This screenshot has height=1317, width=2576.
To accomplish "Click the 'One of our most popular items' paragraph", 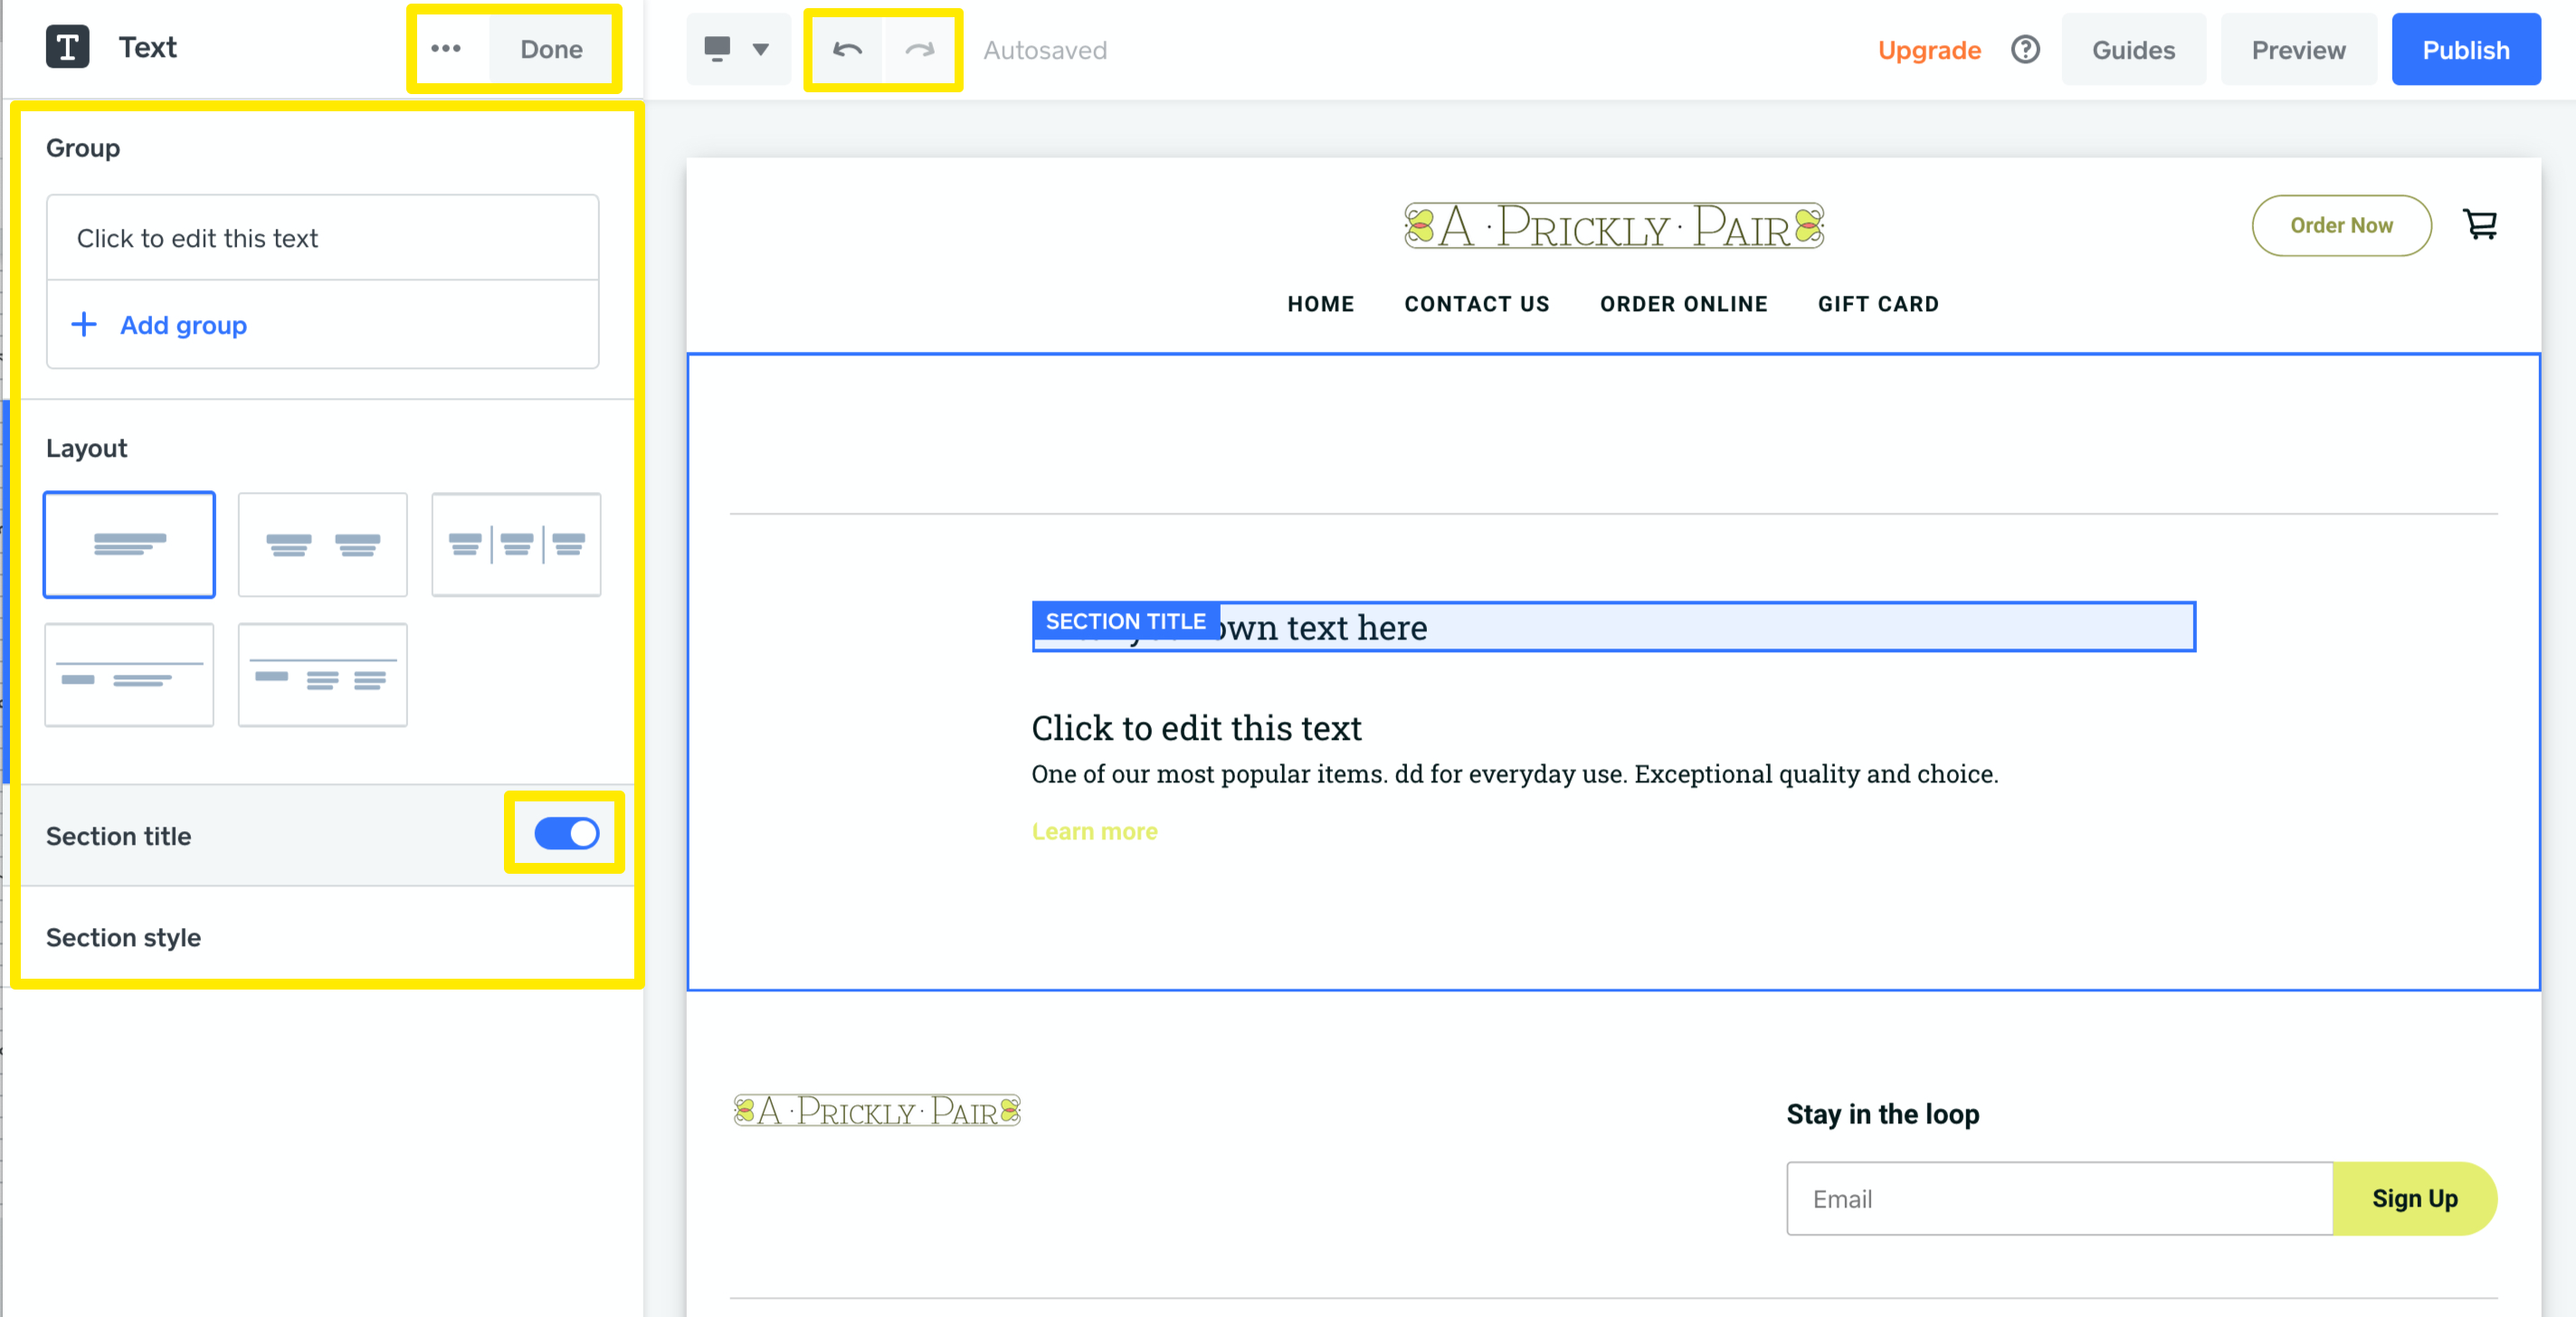I will 1514,774.
